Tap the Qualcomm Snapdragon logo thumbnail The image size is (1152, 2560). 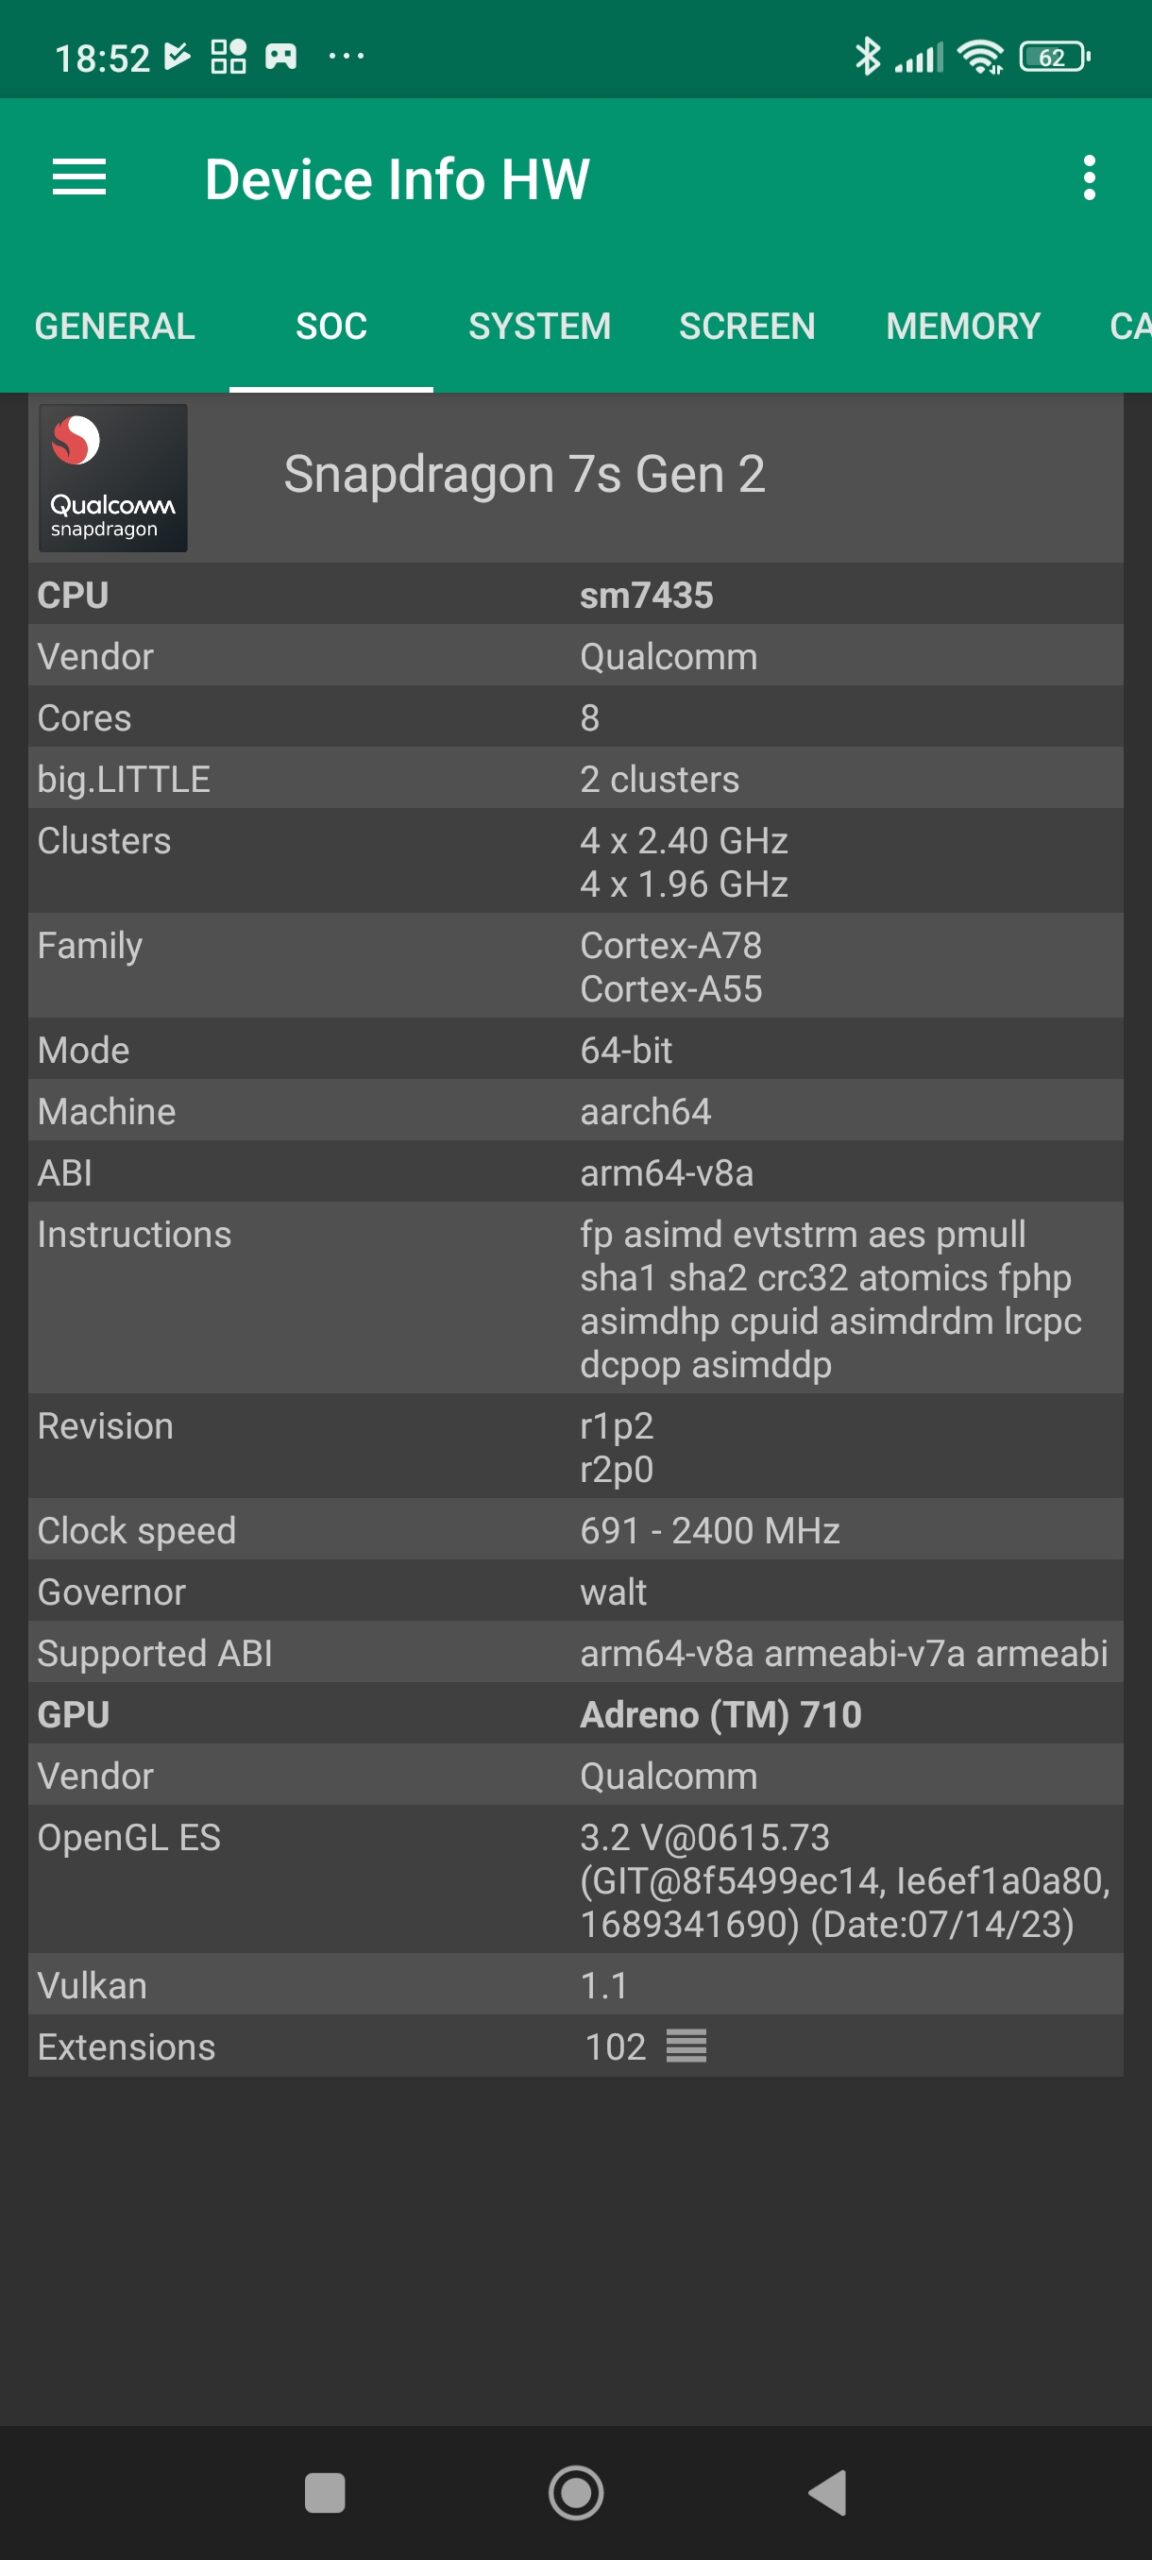pos(113,478)
